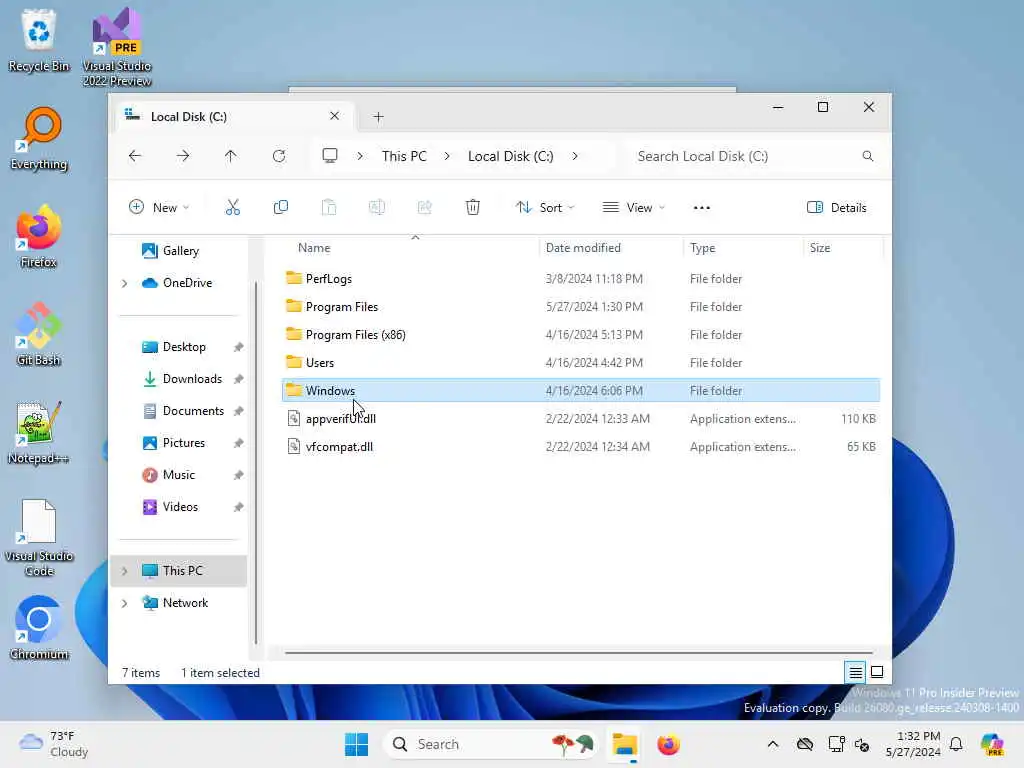The height and width of the screenshot is (768, 1024).
Task: Sort by the Size column header
Action: 820,248
